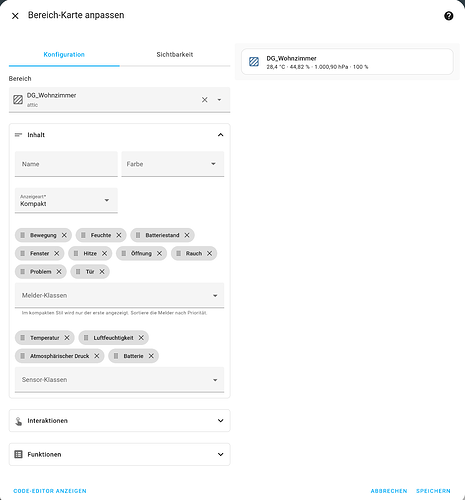Select the Konfiguration tab
This screenshot has width=465, height=500.
pos(64,55)
